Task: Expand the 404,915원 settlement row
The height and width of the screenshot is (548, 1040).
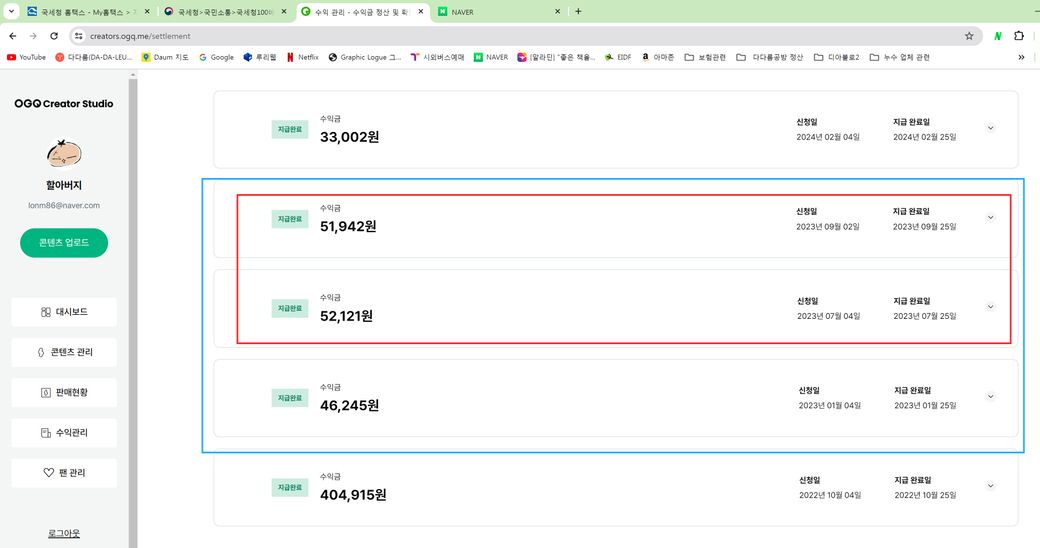Action: [x=990, y=486]
